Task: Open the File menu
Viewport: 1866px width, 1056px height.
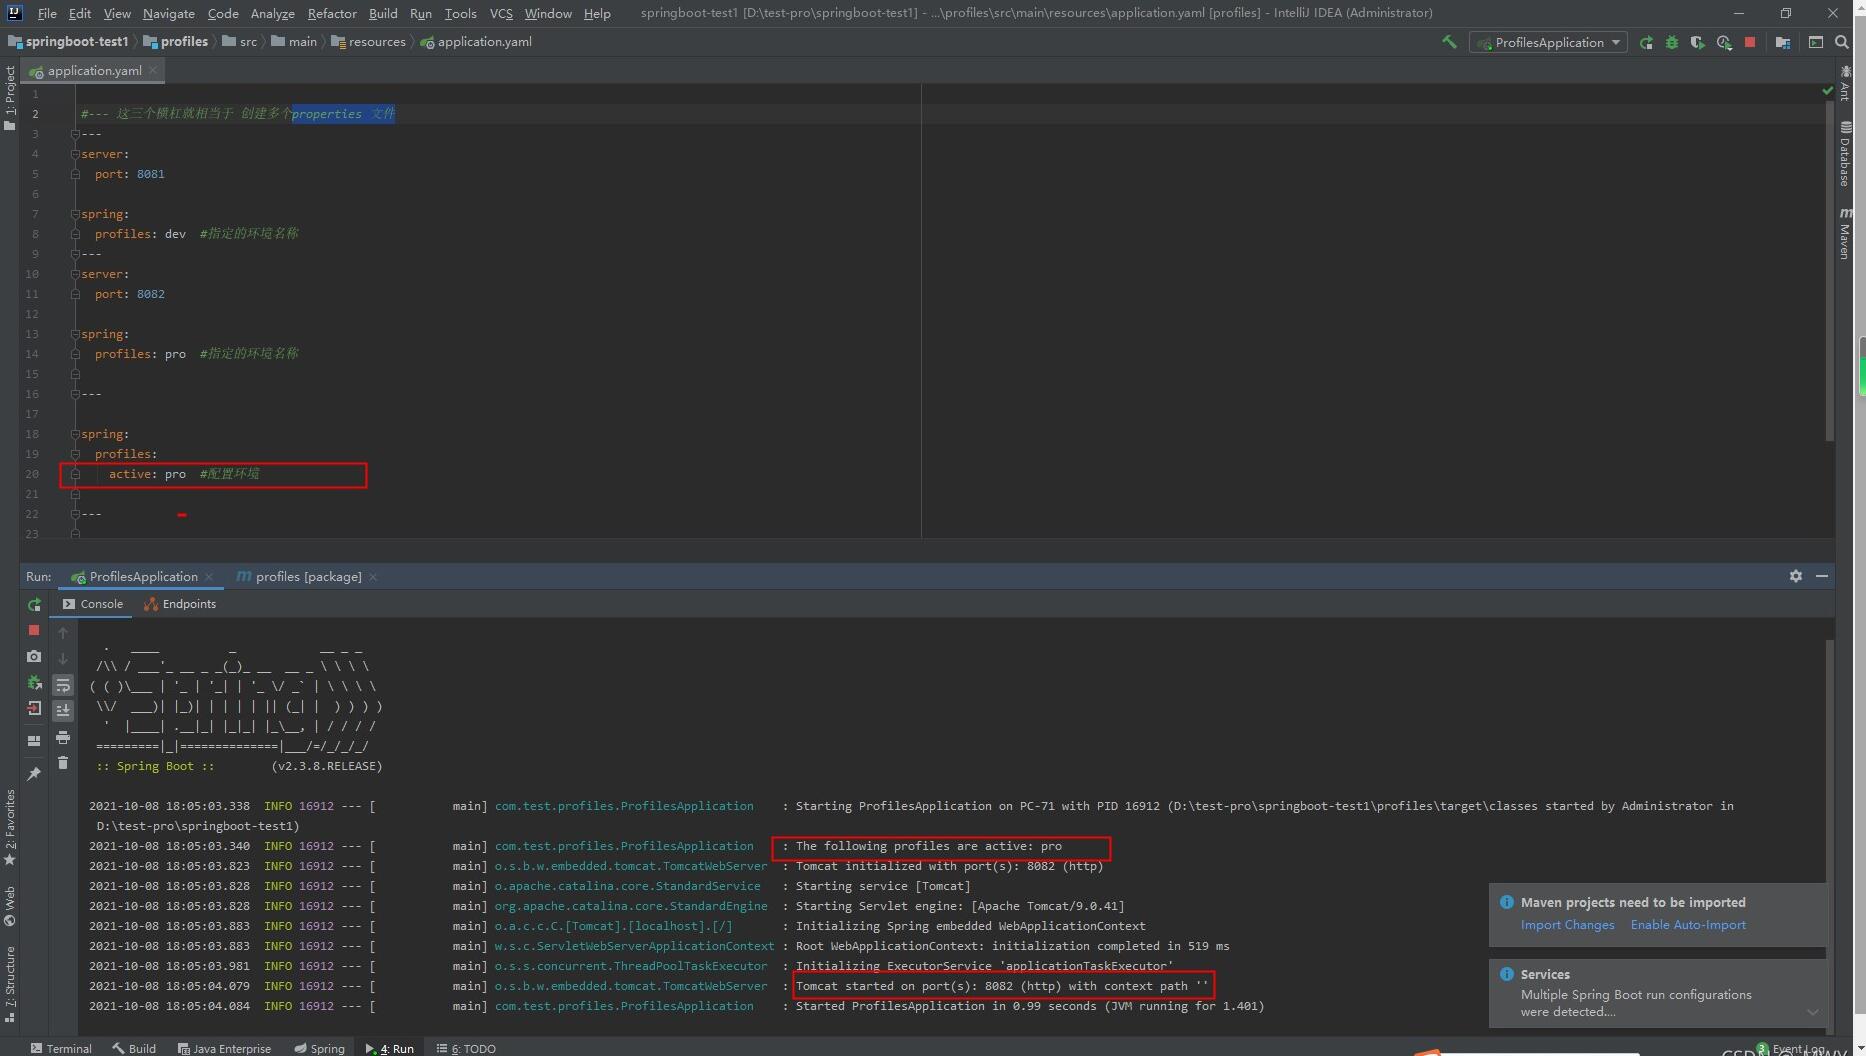Action: [47, 13]
